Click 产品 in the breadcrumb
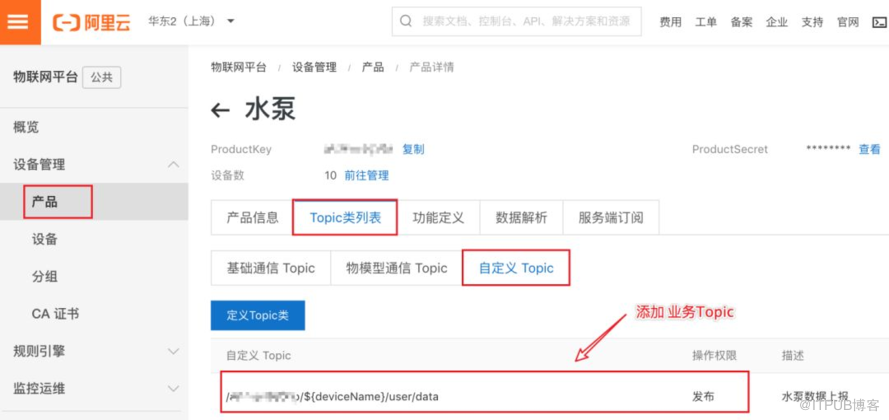889x420 pixels. 373,67
